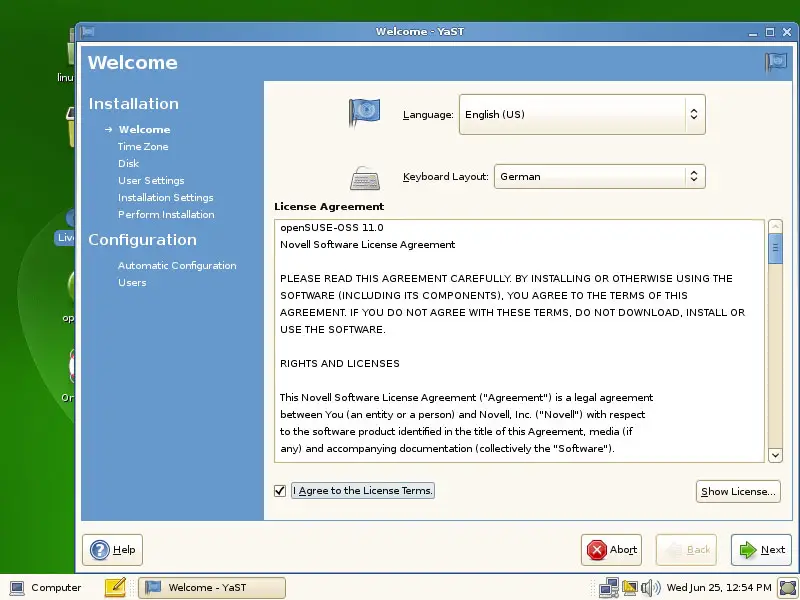Select Automatic Configuration in the sidebar
The width and height of the screenshot is (800, 600).
177,265
